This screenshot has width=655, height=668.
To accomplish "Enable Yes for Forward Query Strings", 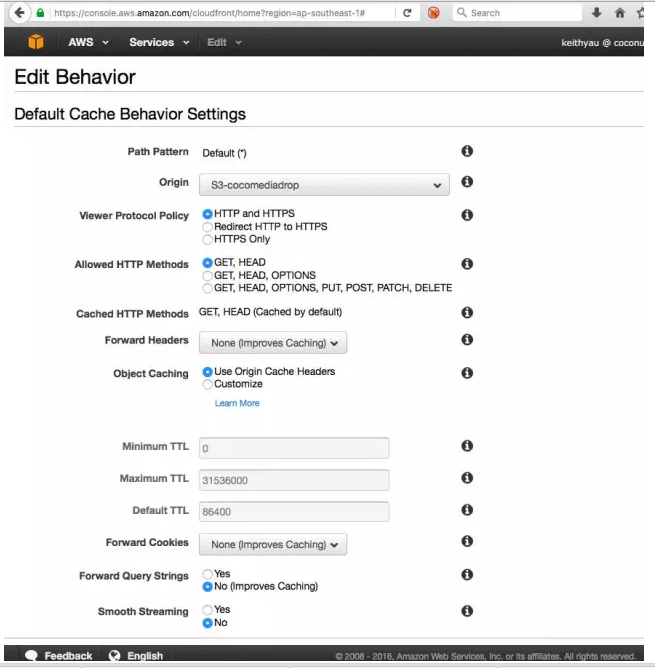I will pos(208,574).
